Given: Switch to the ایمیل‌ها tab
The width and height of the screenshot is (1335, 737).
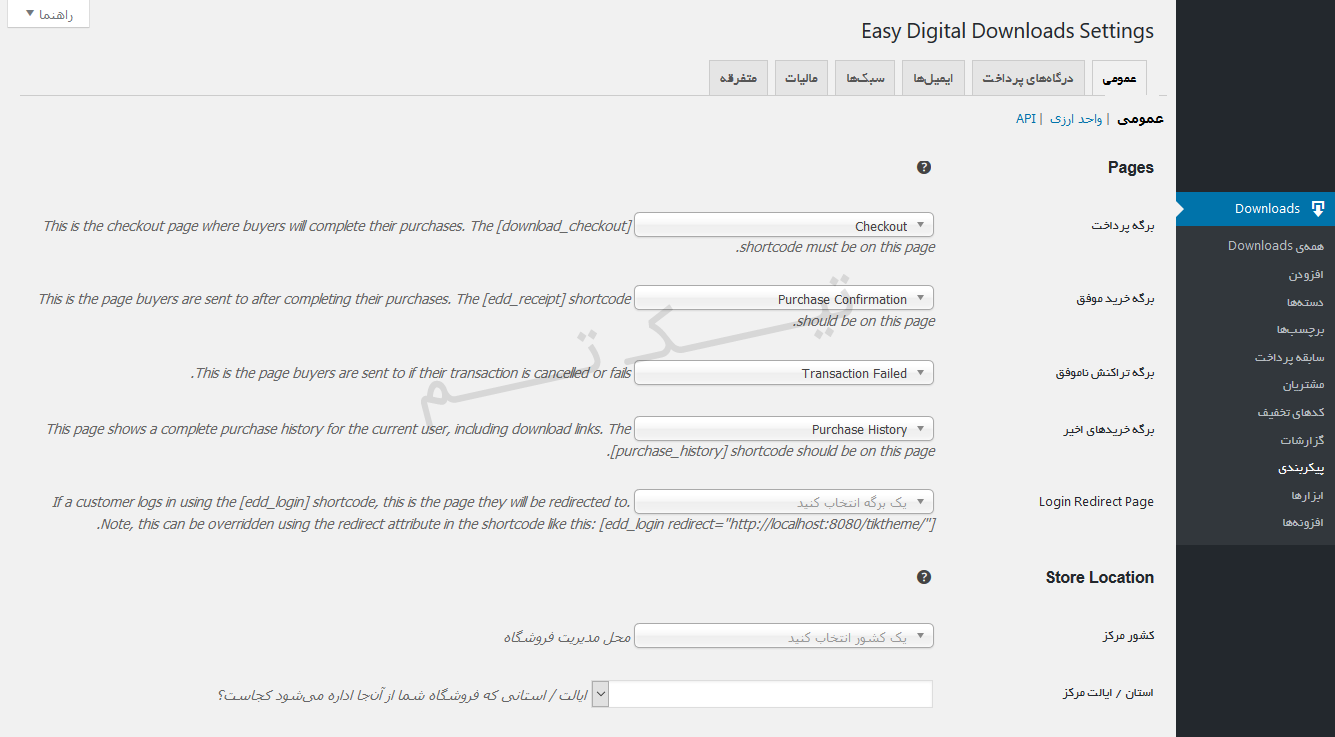Looking at the screenshot, I should coord(933,78).
